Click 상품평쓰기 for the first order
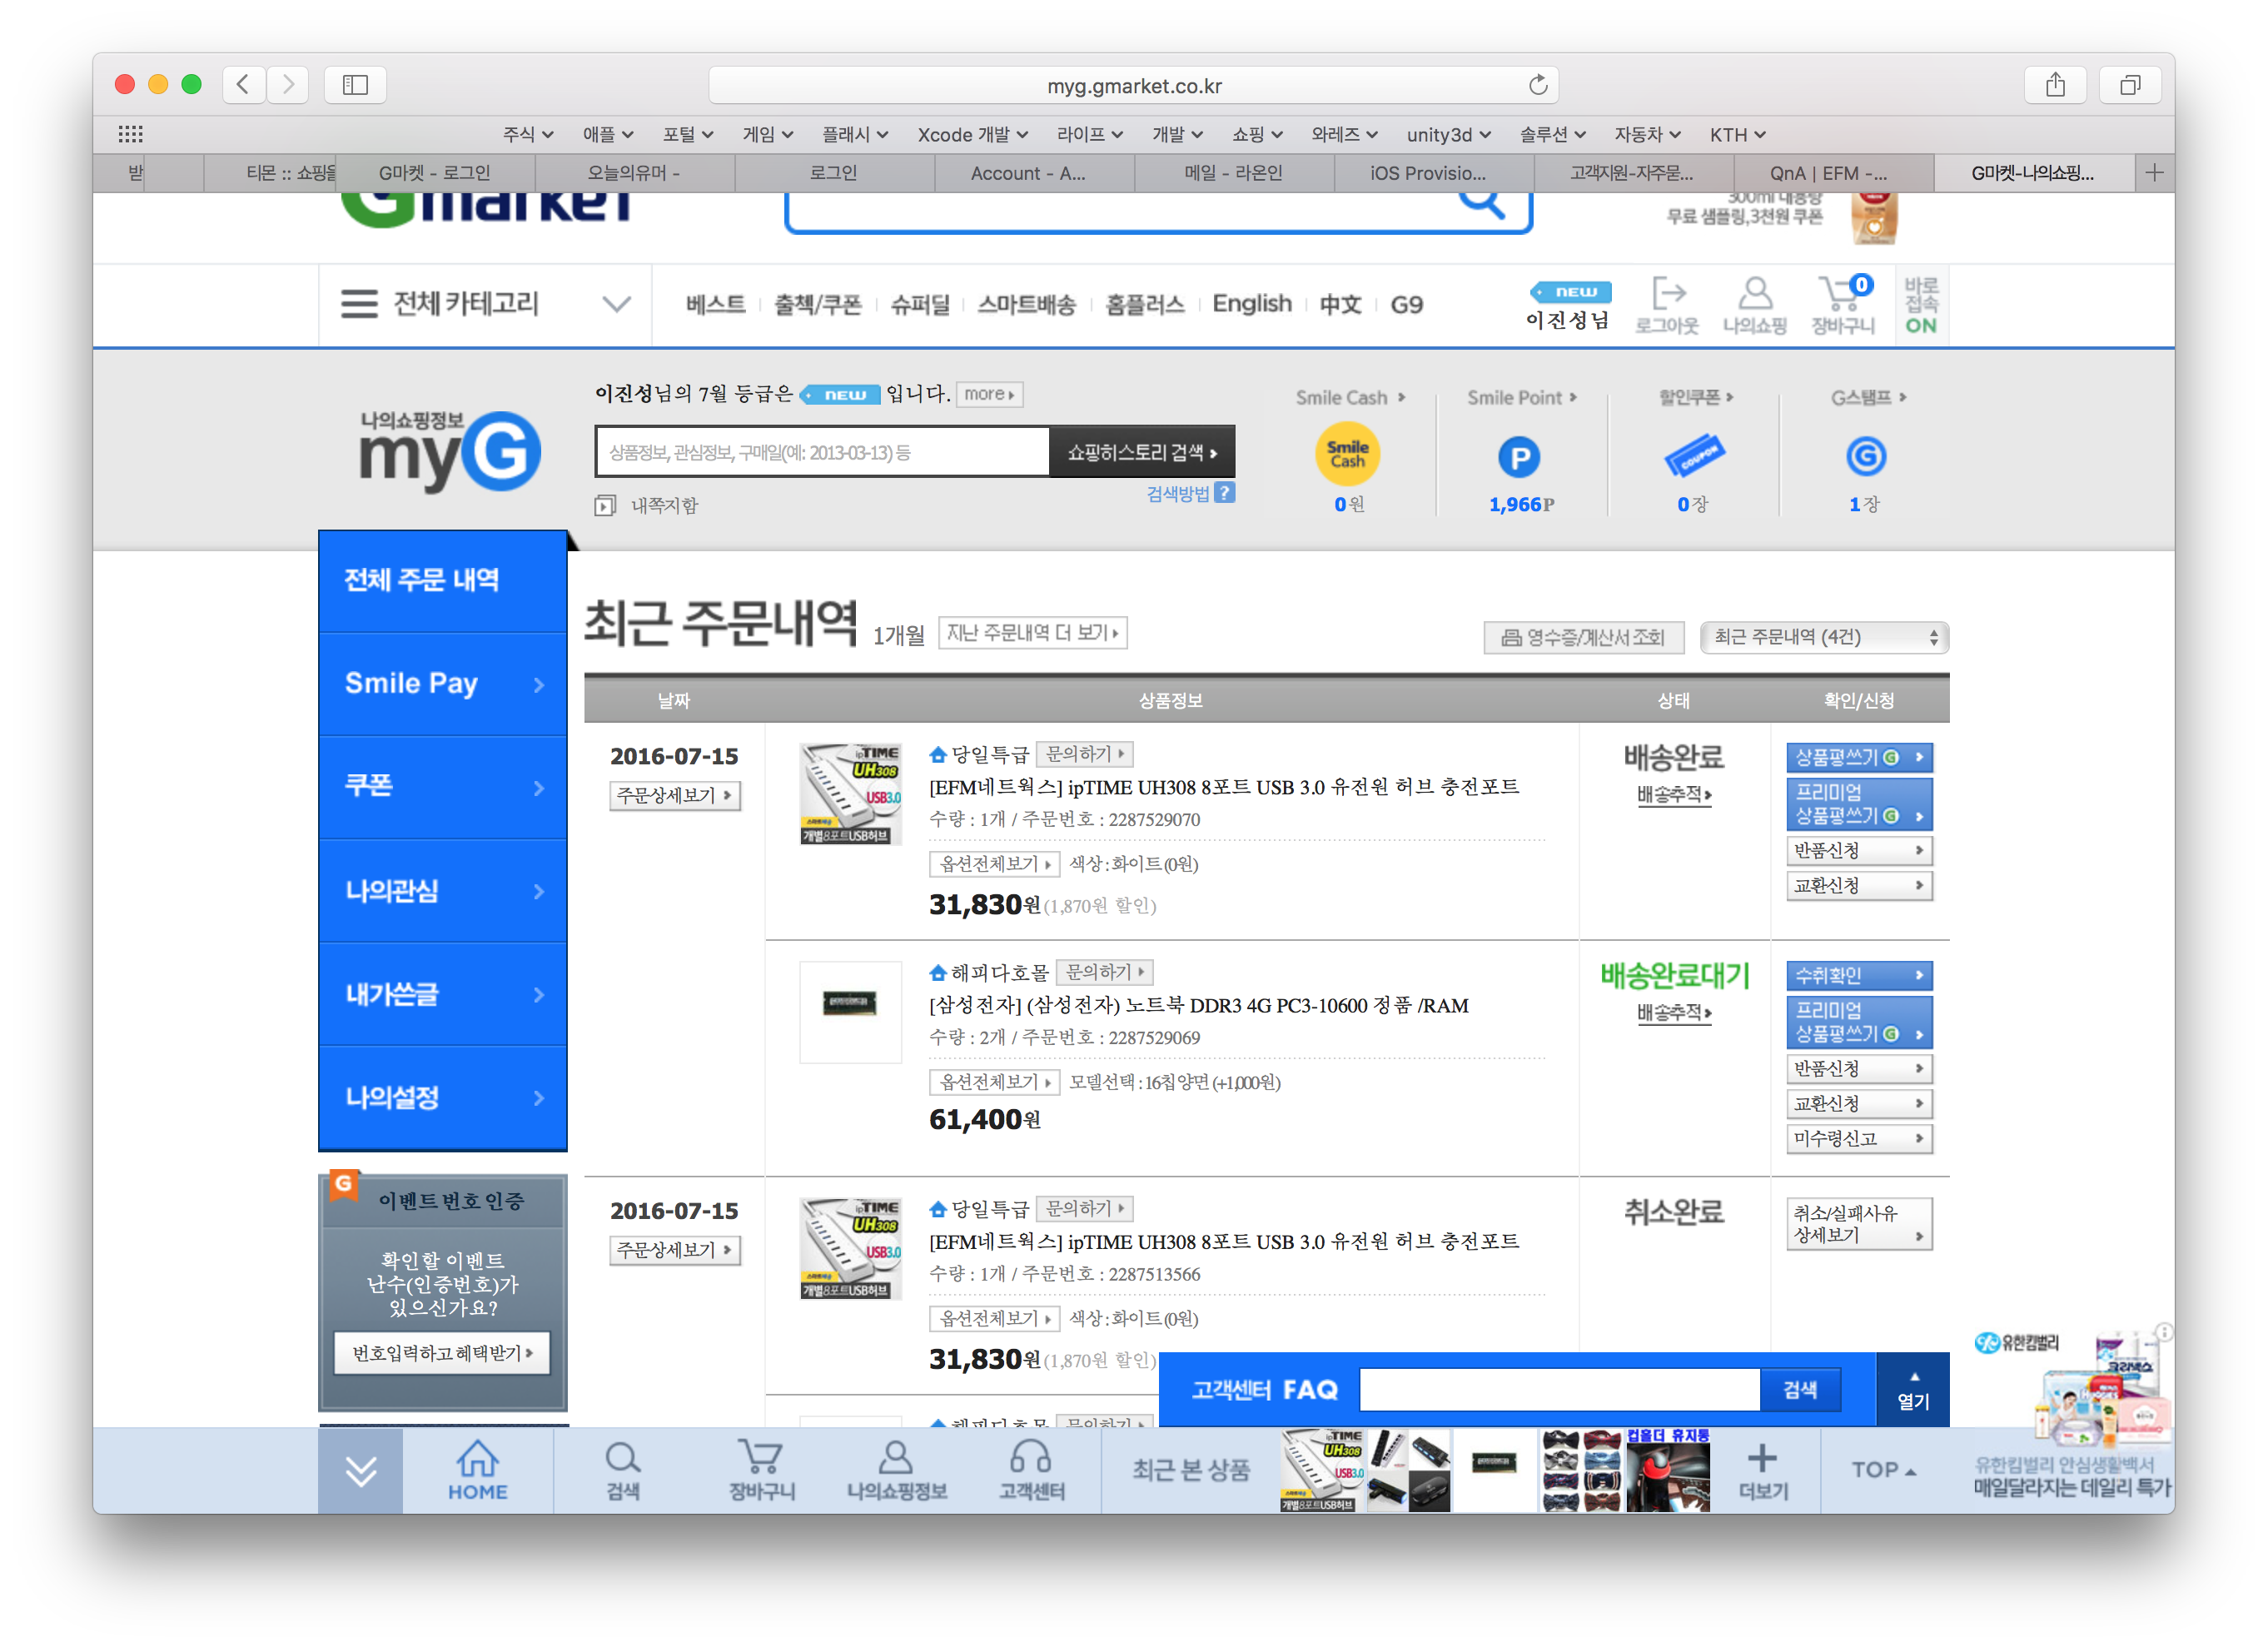This screenshot has width=2268, height=1647. pyautogui.click(x=1858, y=757)
